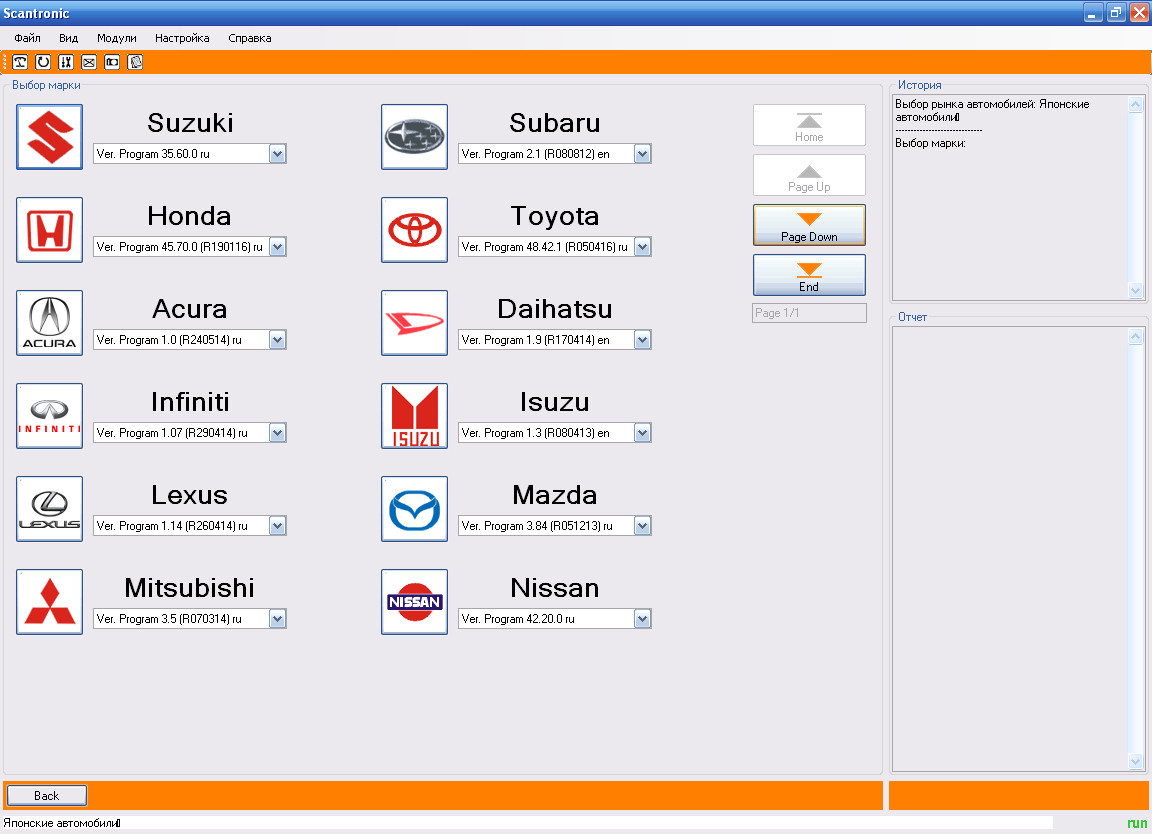Click the Lexus brand name
The image size is (1152, 834).
pyautogui.click(x=190, y=495)
